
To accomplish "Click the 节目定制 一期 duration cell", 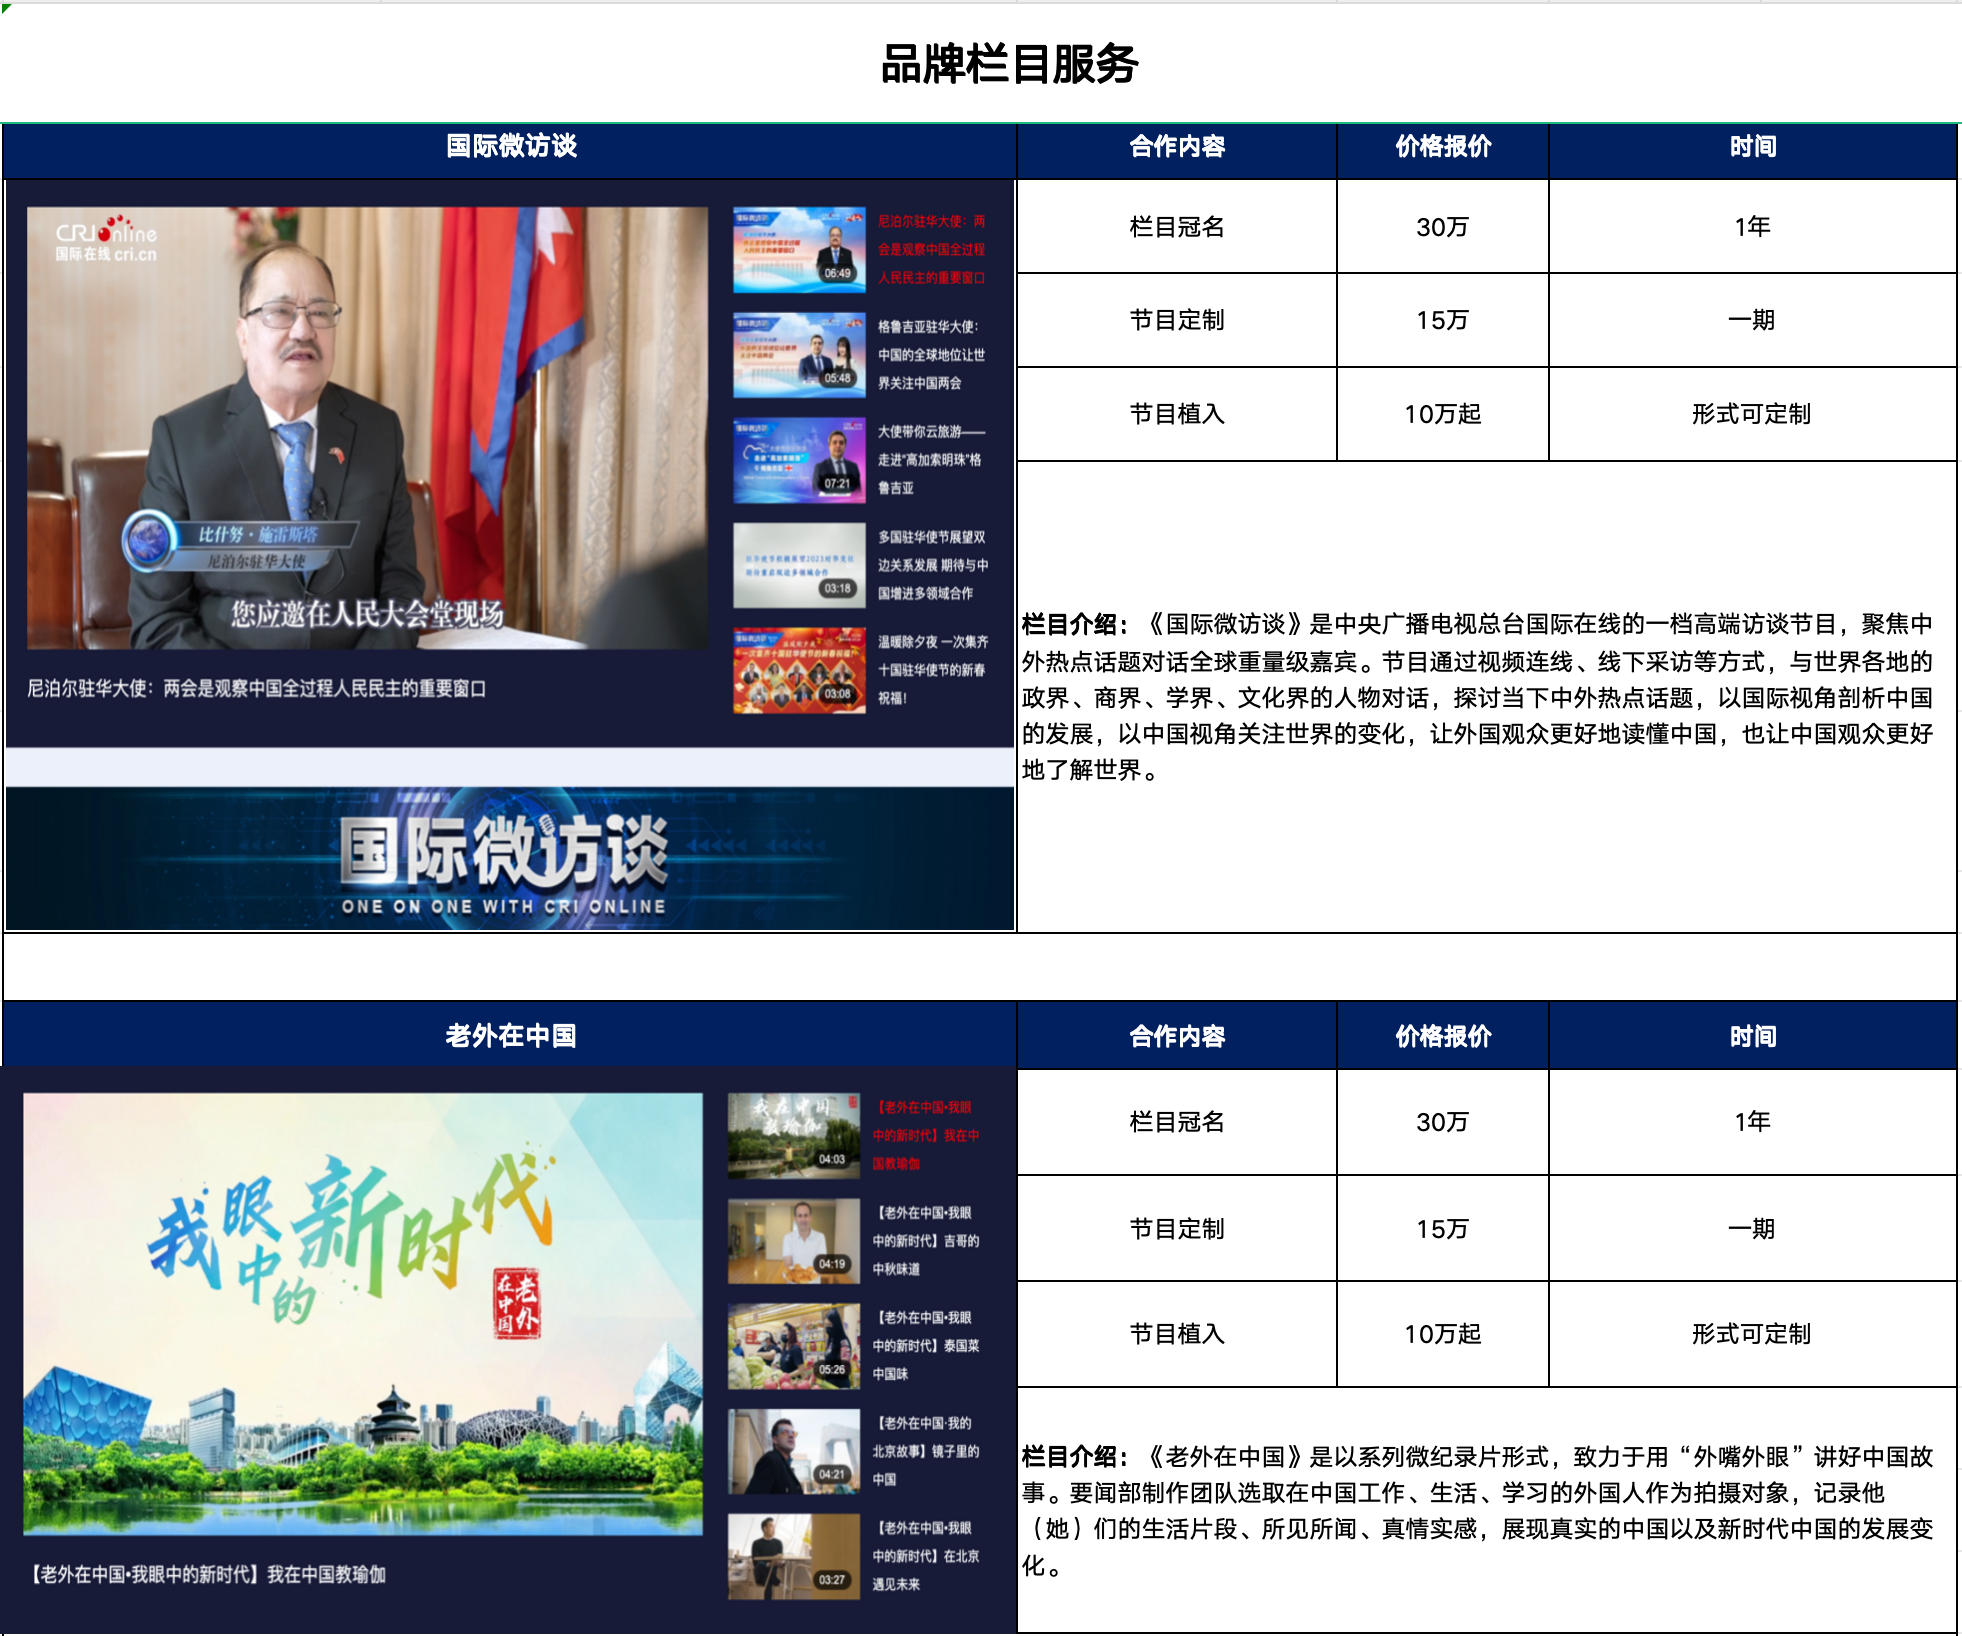I will pos(1753,321).
